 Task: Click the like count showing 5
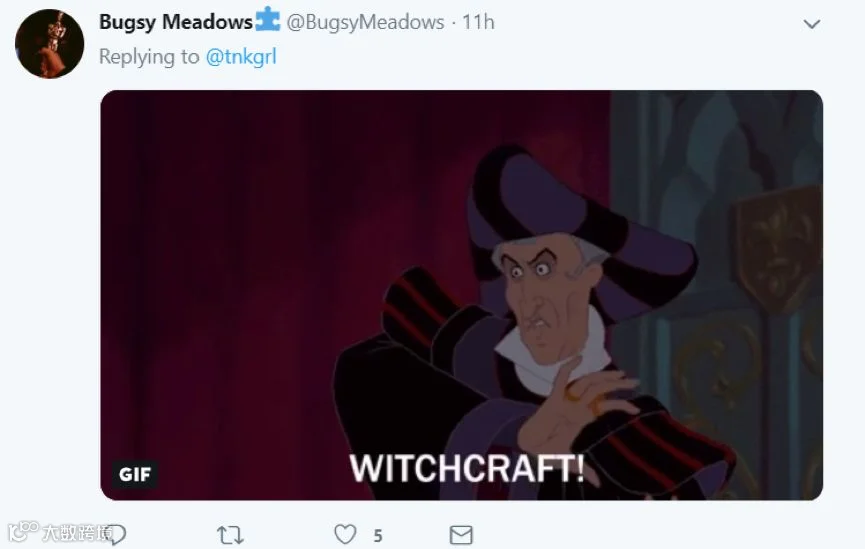pyautogui.click(x=378, y=536)
